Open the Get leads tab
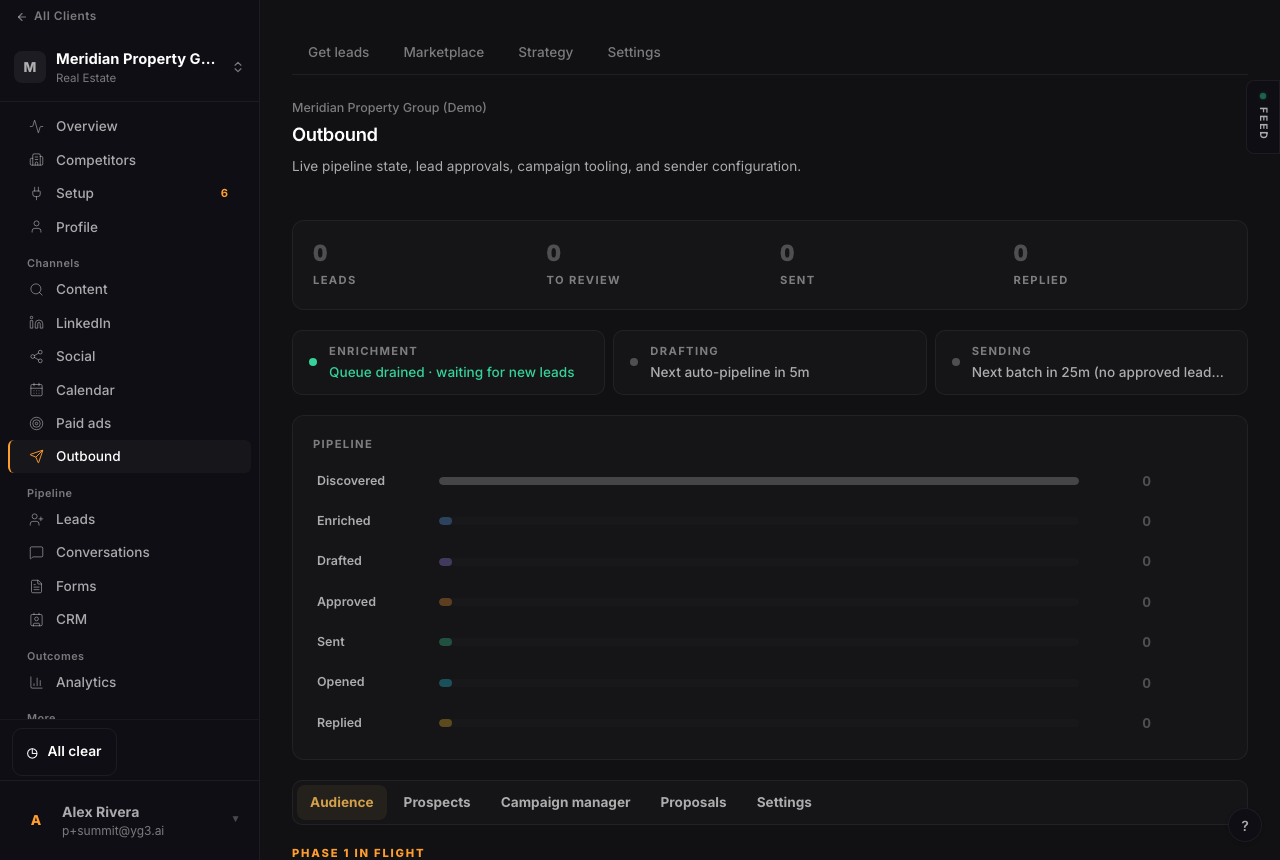The image size is (1280, 860). [x=338, y=52]
